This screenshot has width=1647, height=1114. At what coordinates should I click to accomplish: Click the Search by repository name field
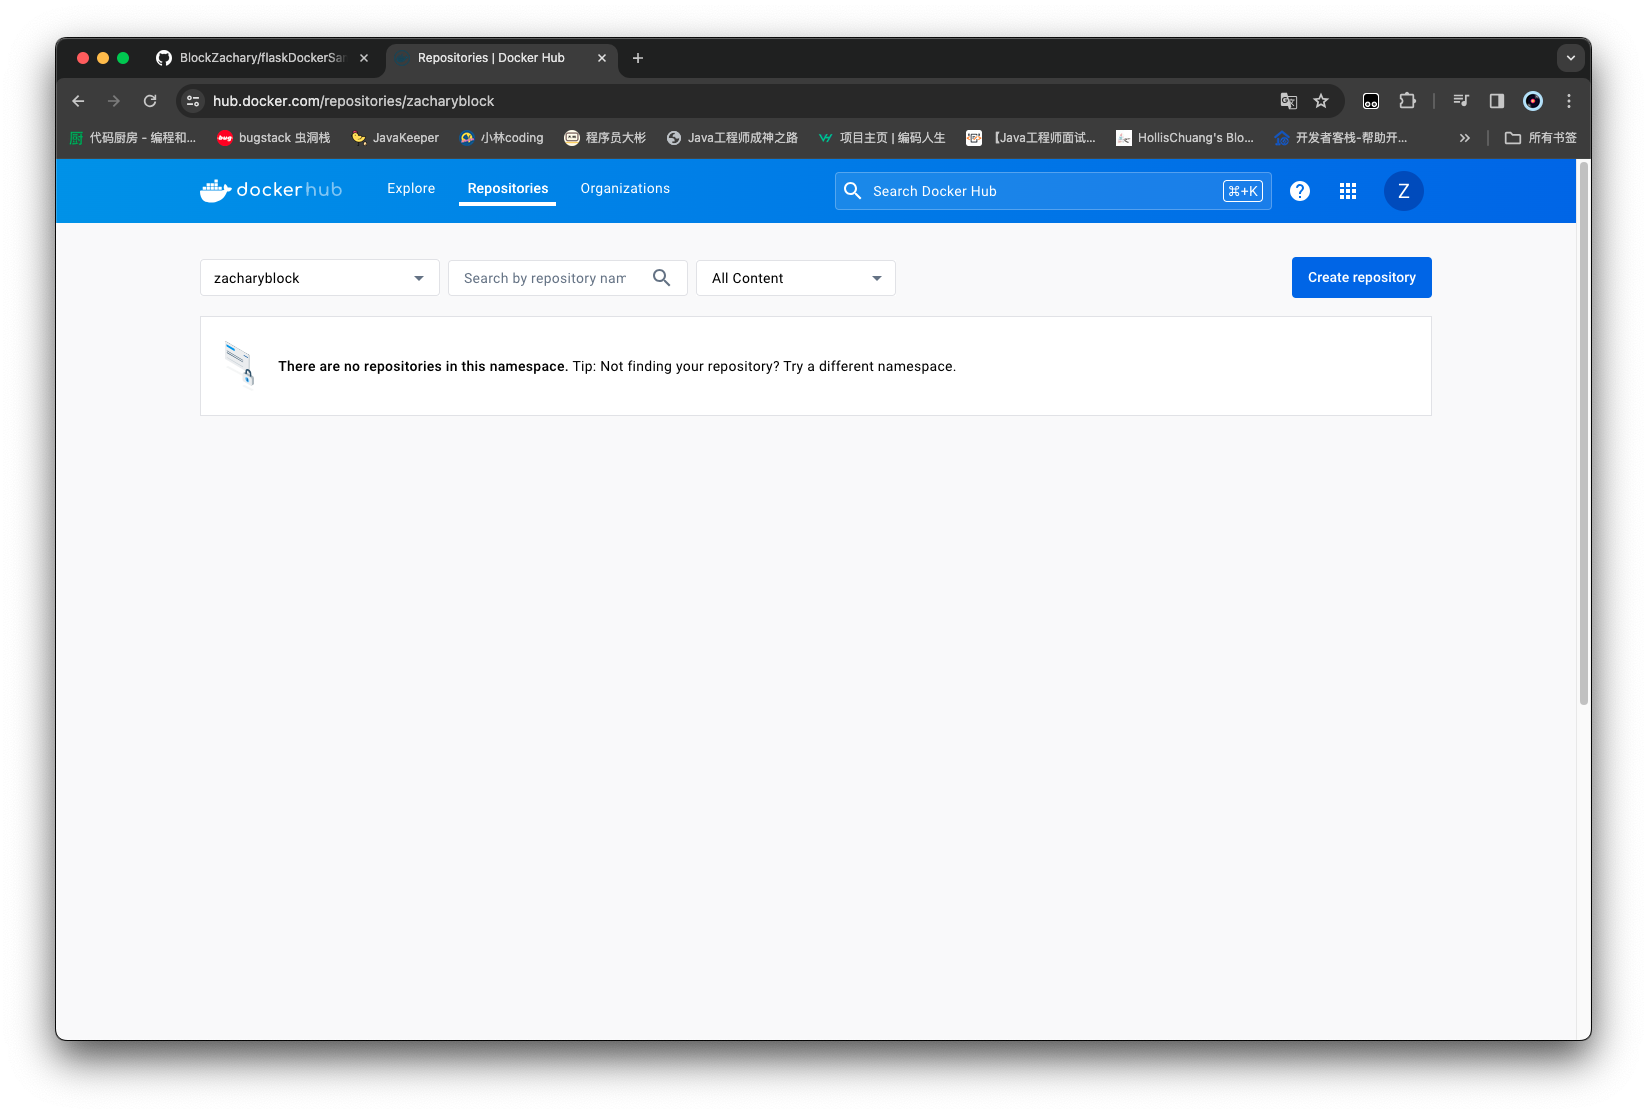[568, 278]
